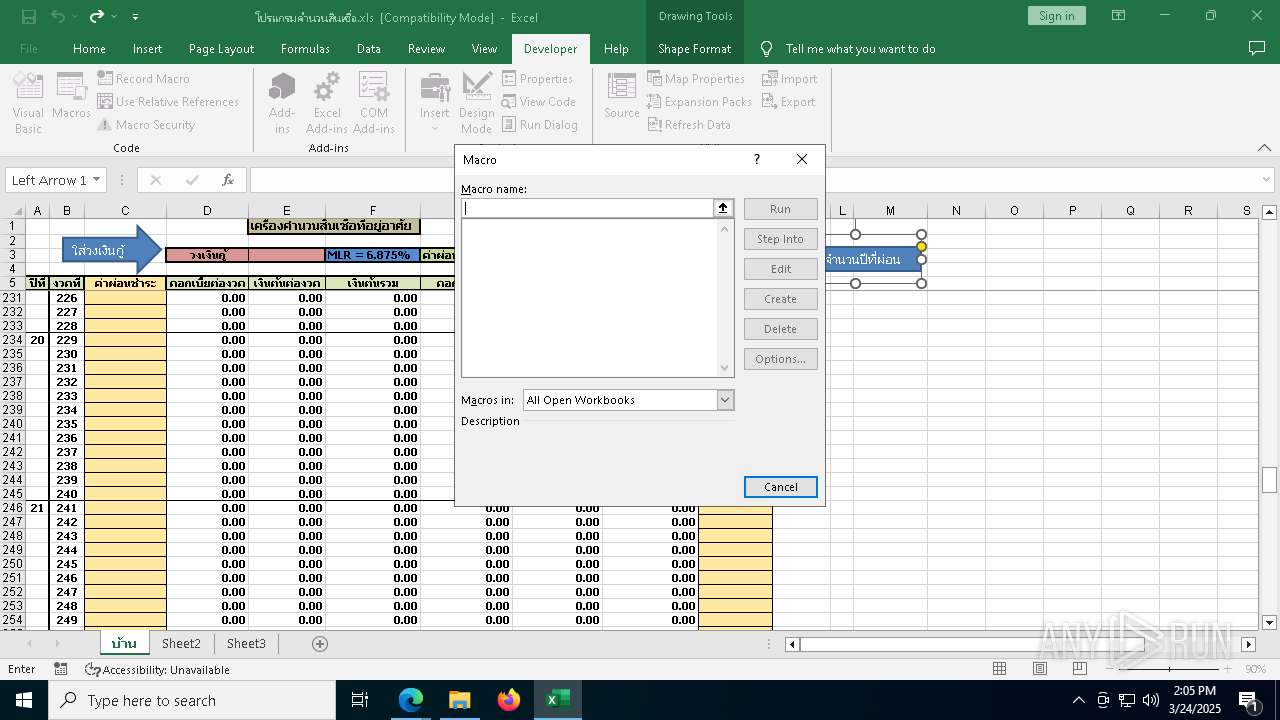
Task: Open the Name Box dropdown
Action: [x=97, y=180]
